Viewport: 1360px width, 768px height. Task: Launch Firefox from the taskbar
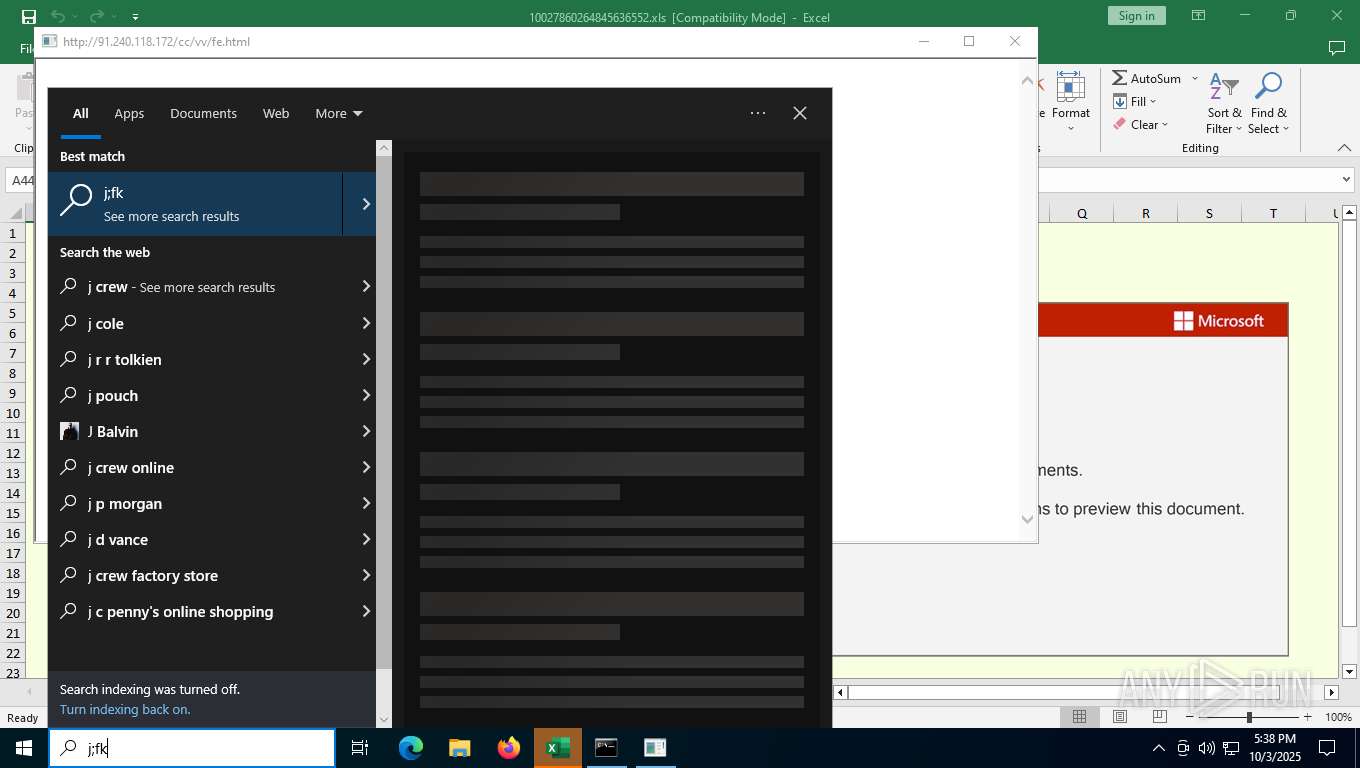coord(509,748)
